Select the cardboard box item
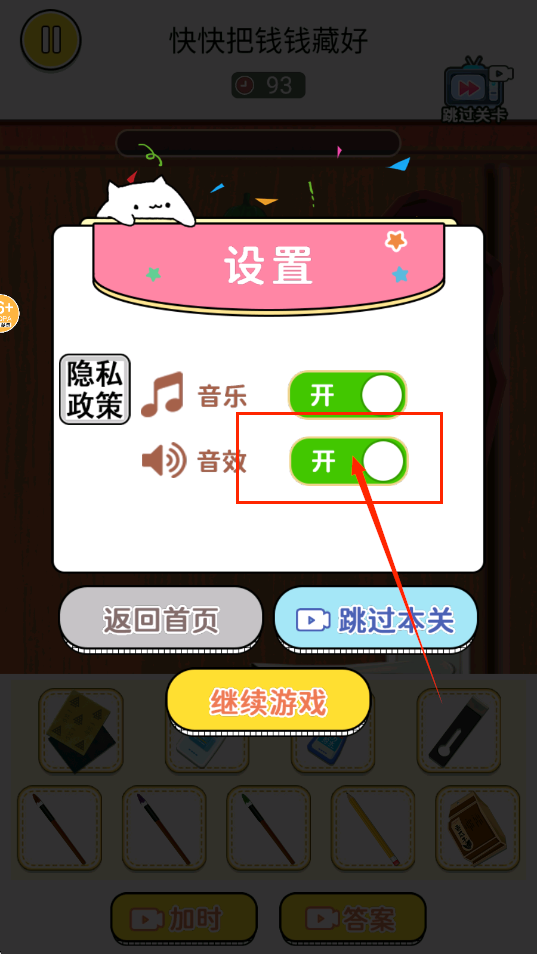The height and width of the screenshot is (954, 537). (477, 828)
